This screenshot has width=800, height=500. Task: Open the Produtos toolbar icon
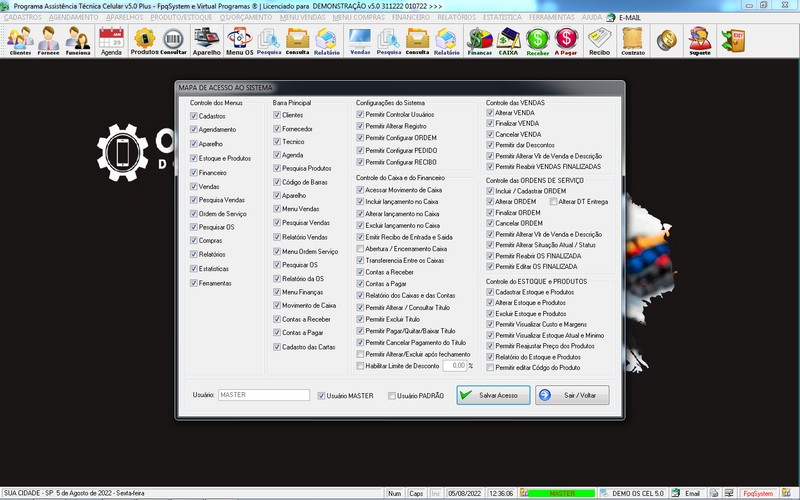point(145,40)
